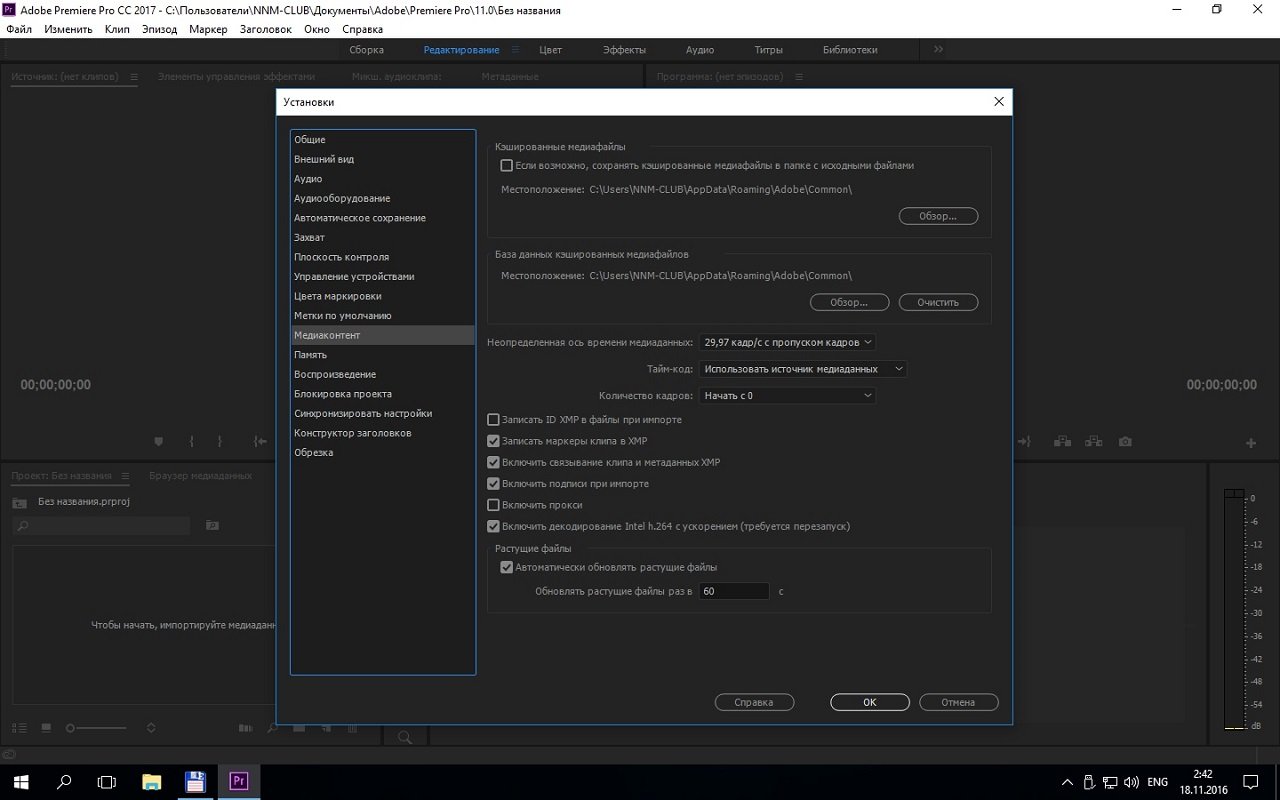Open File Explorer from the taskbar
This screenshot has height=800, width=1280.
(151, 781)
